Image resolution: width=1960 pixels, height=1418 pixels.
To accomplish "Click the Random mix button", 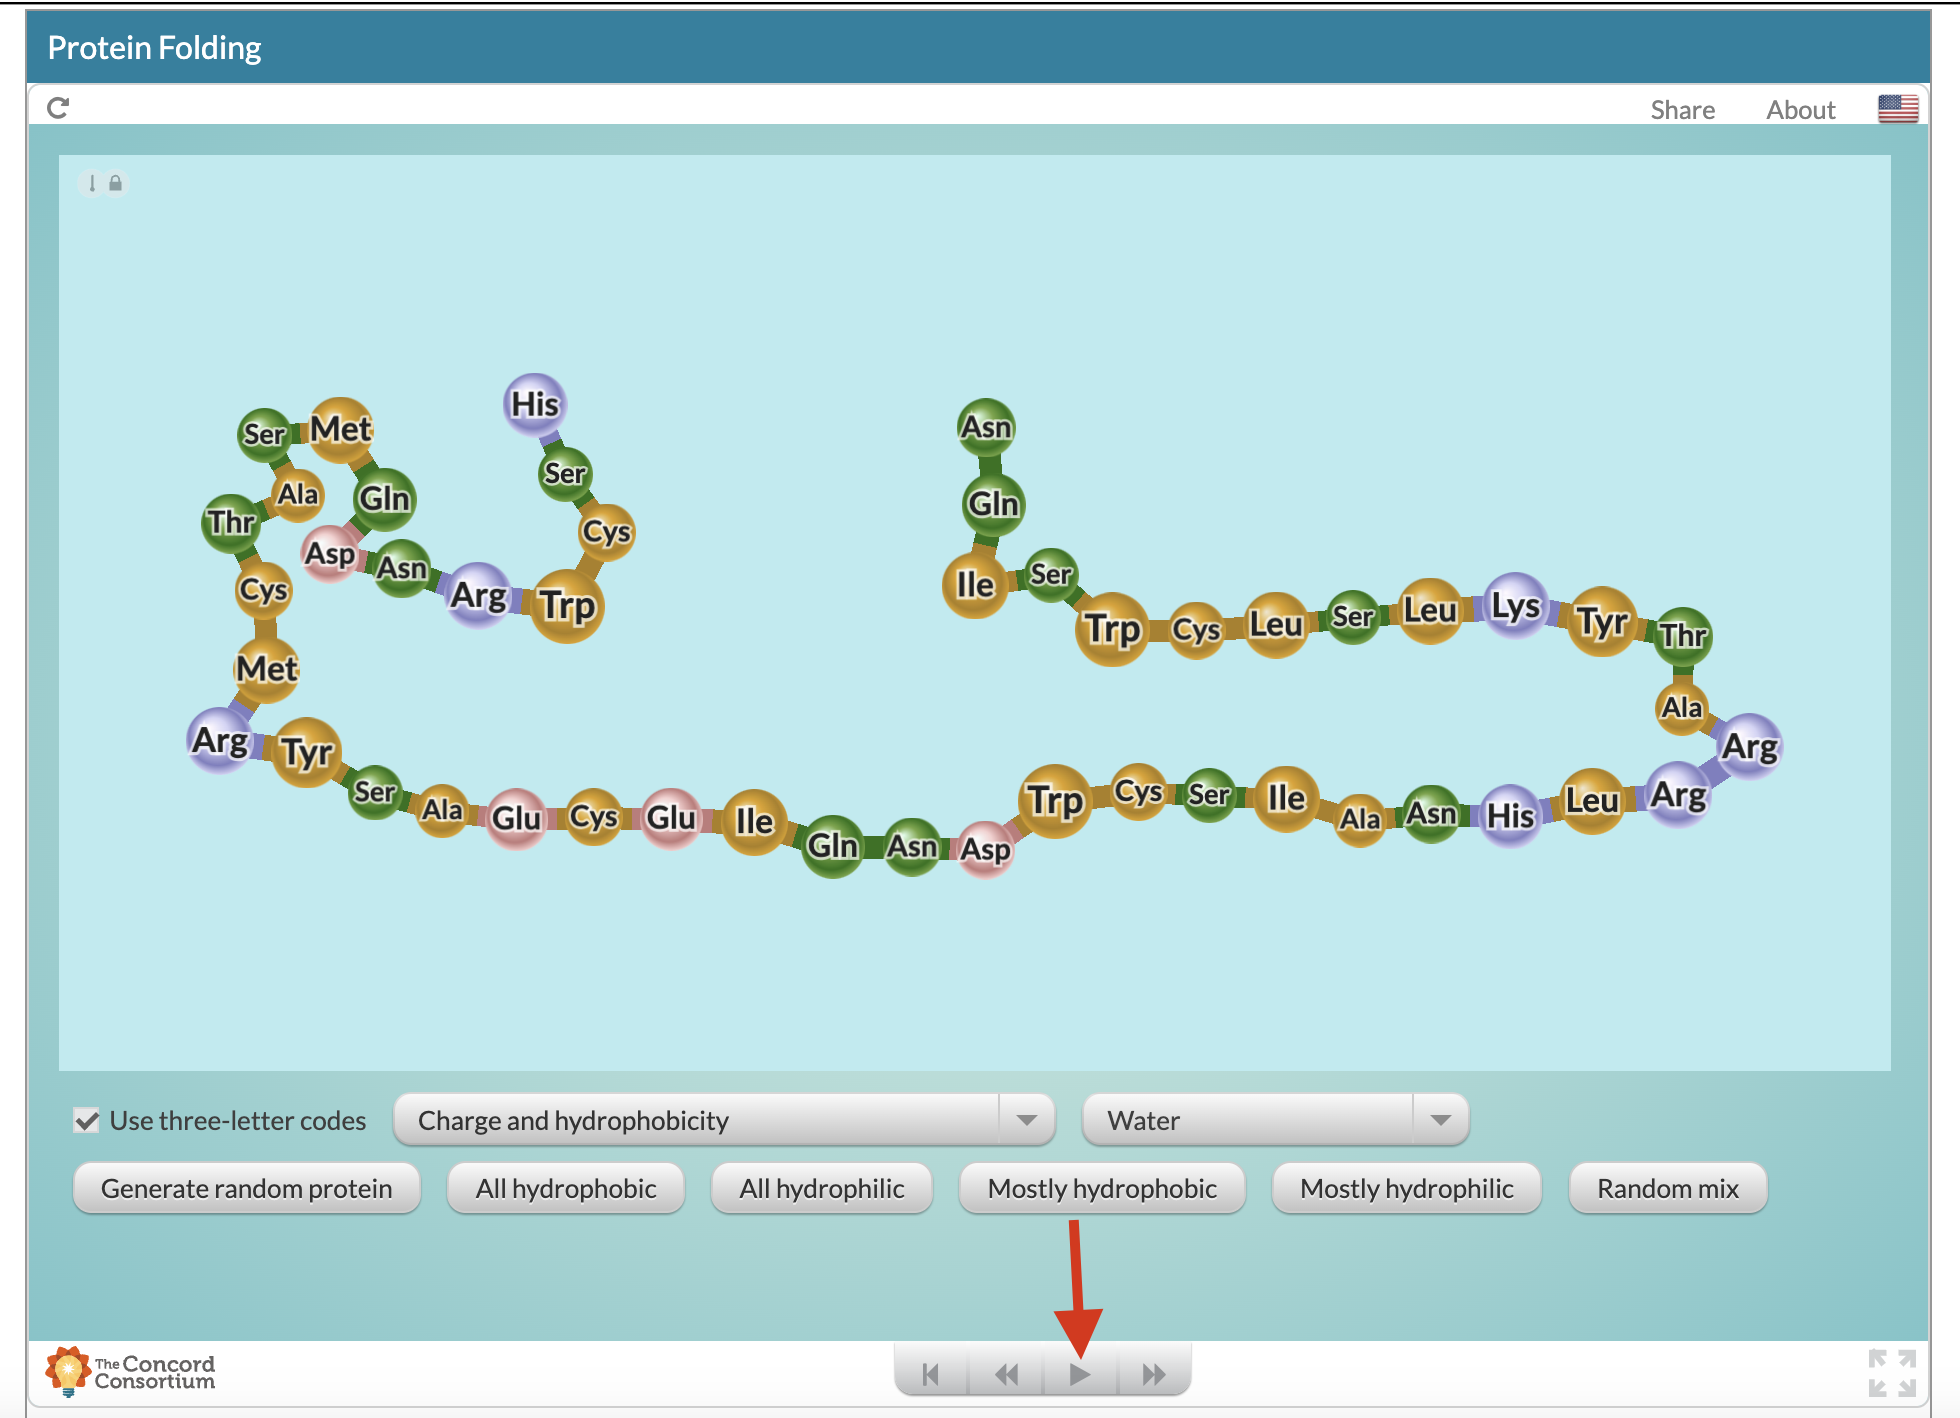I will (1667, 1188).
